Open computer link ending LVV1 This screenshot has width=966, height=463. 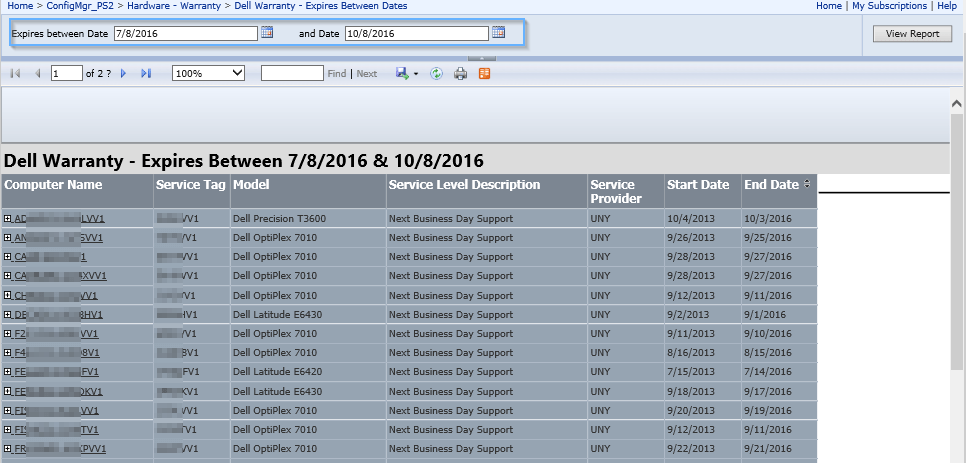pyautogui.click(x=59, y=219)
